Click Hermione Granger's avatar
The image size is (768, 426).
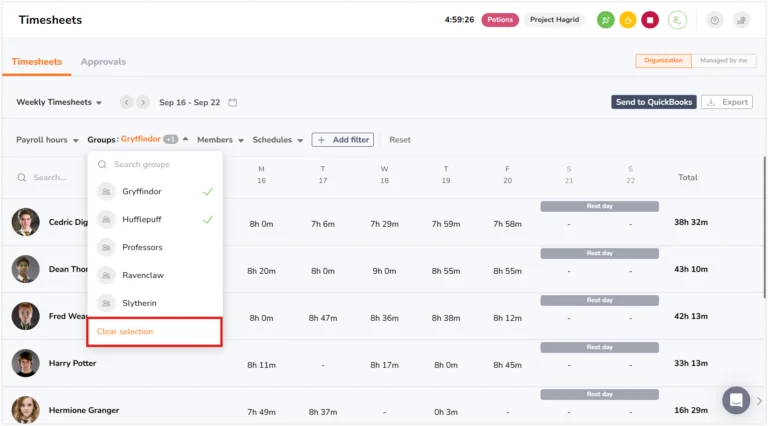[x=25, y=410]
